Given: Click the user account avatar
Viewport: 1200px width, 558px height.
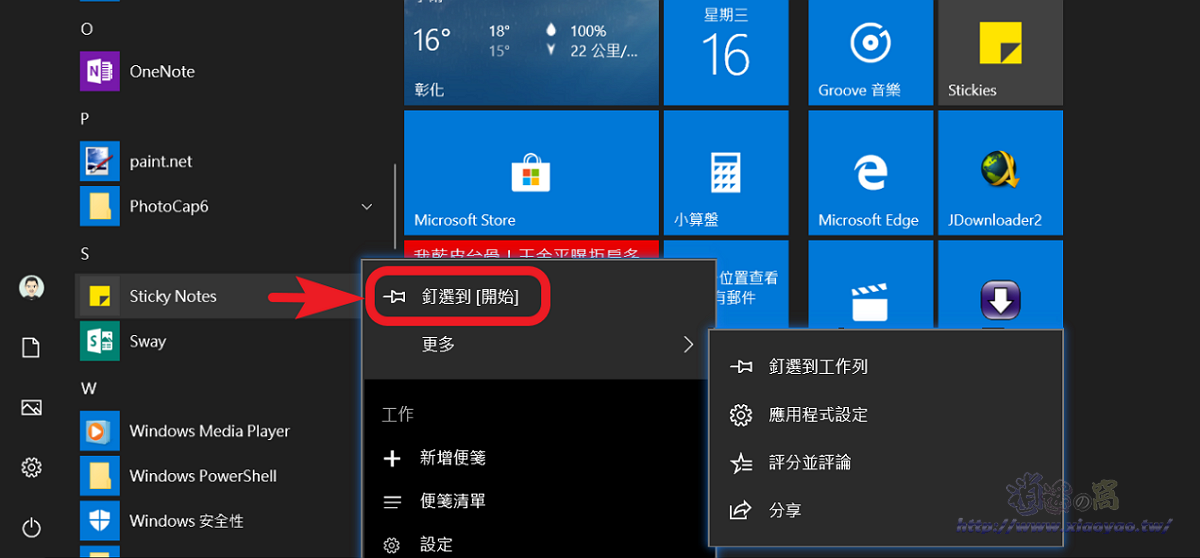Looking at the screenshot, I should 31,288.
